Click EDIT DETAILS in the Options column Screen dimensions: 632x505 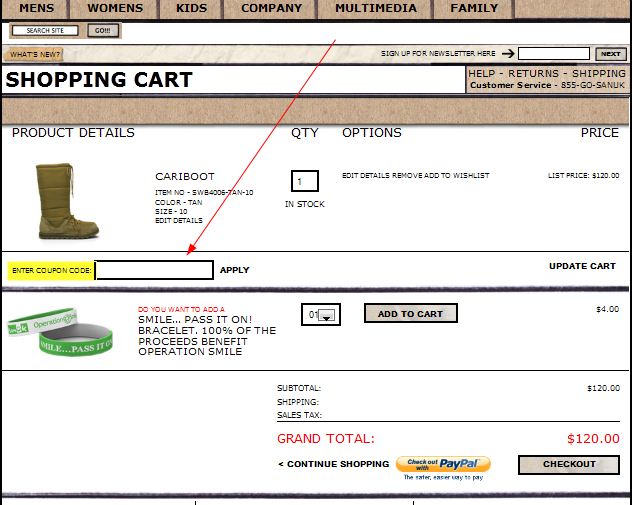click(366, 175)
